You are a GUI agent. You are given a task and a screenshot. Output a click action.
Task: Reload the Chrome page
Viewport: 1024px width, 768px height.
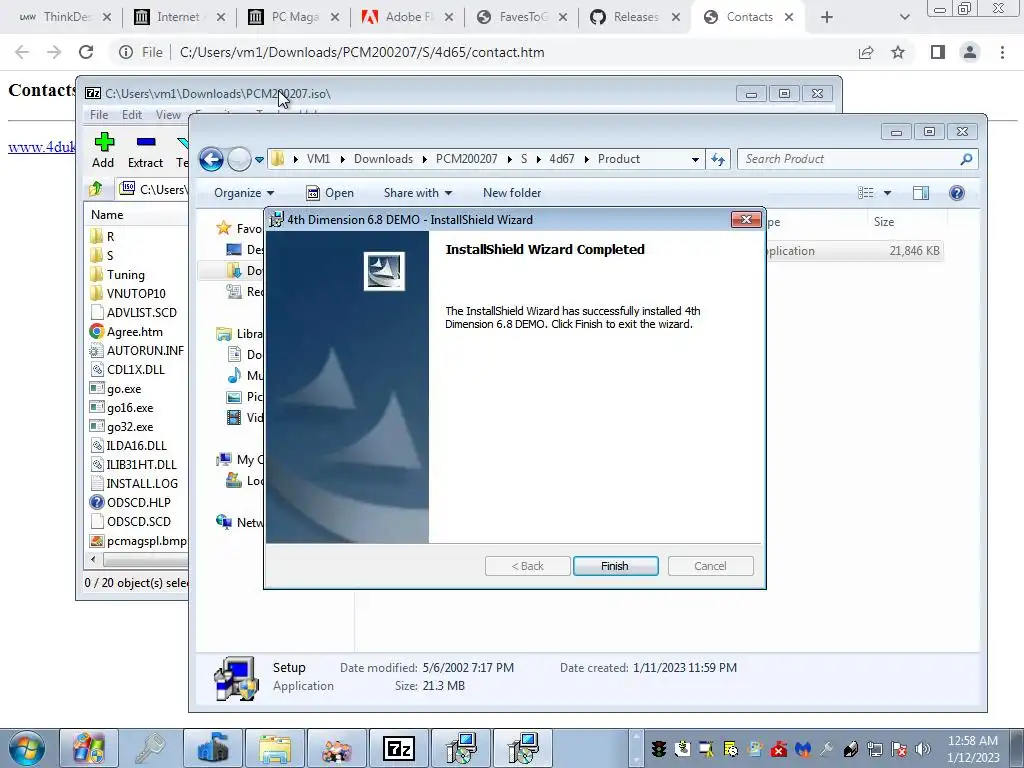click(x=86, y=52)
